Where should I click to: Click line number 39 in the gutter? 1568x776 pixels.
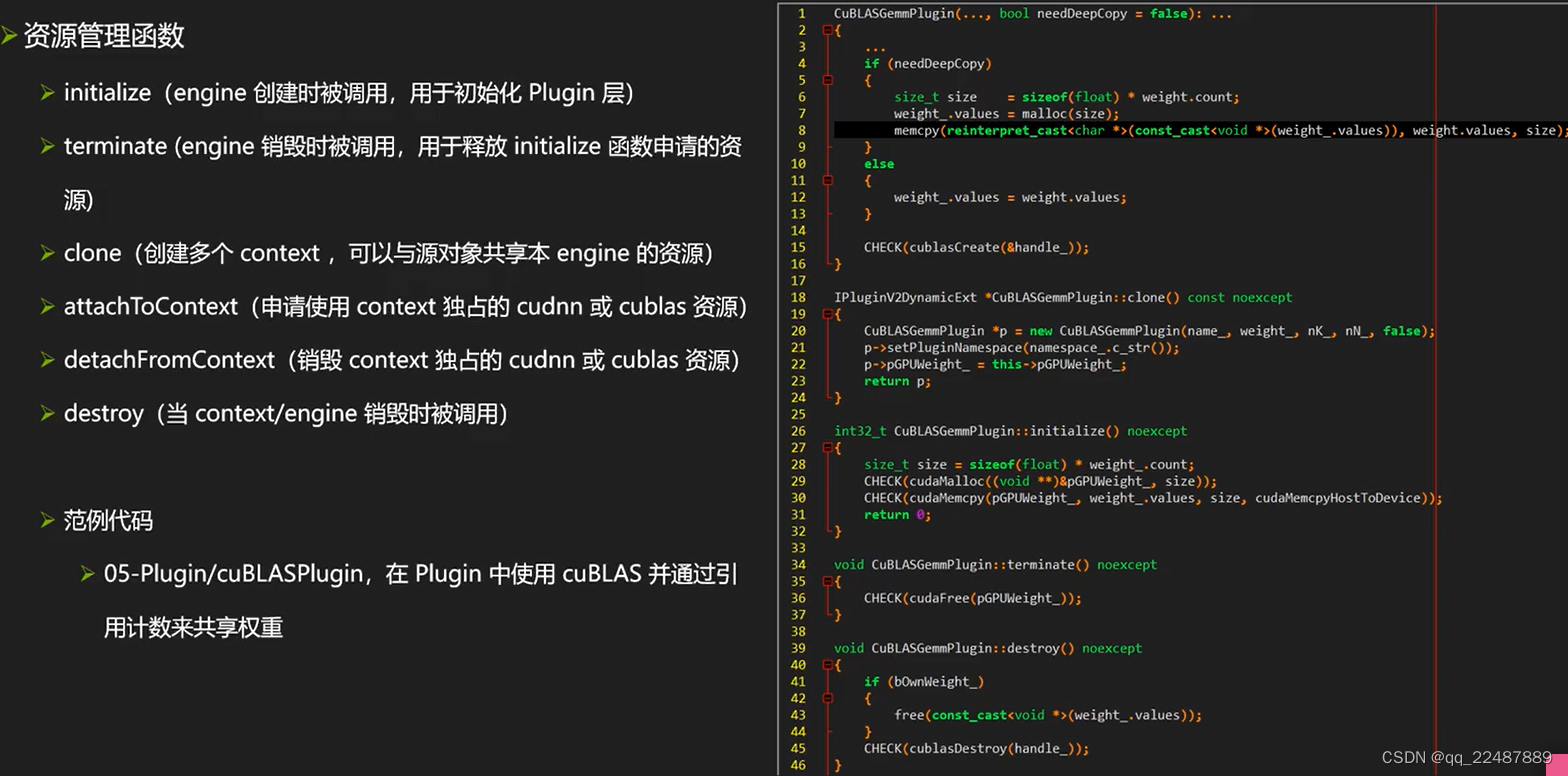[798, 648]
